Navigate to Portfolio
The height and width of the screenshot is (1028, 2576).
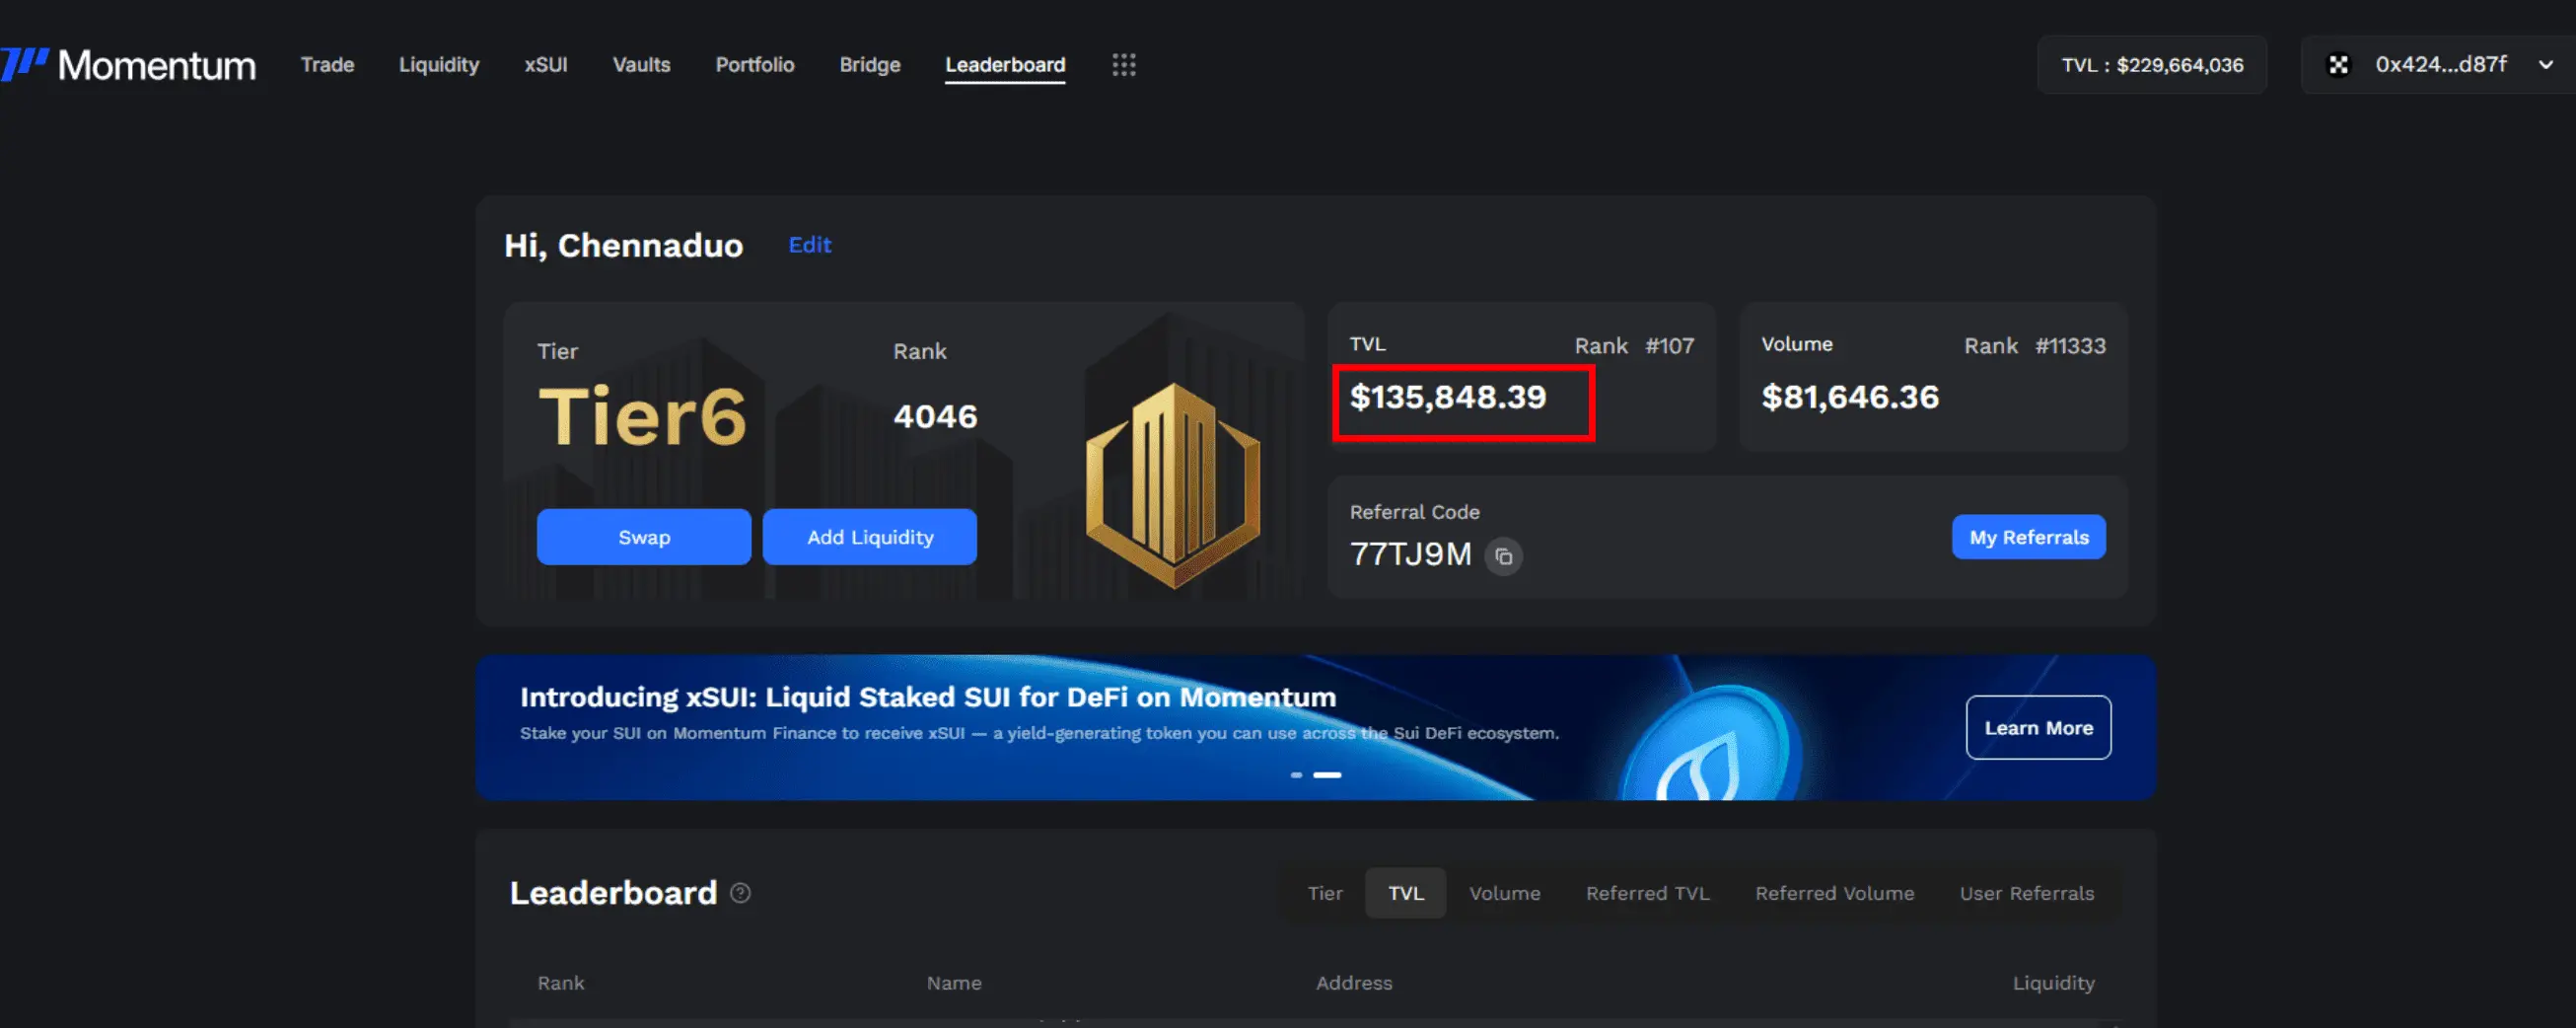pyautogui.click(x=755, y=65)
